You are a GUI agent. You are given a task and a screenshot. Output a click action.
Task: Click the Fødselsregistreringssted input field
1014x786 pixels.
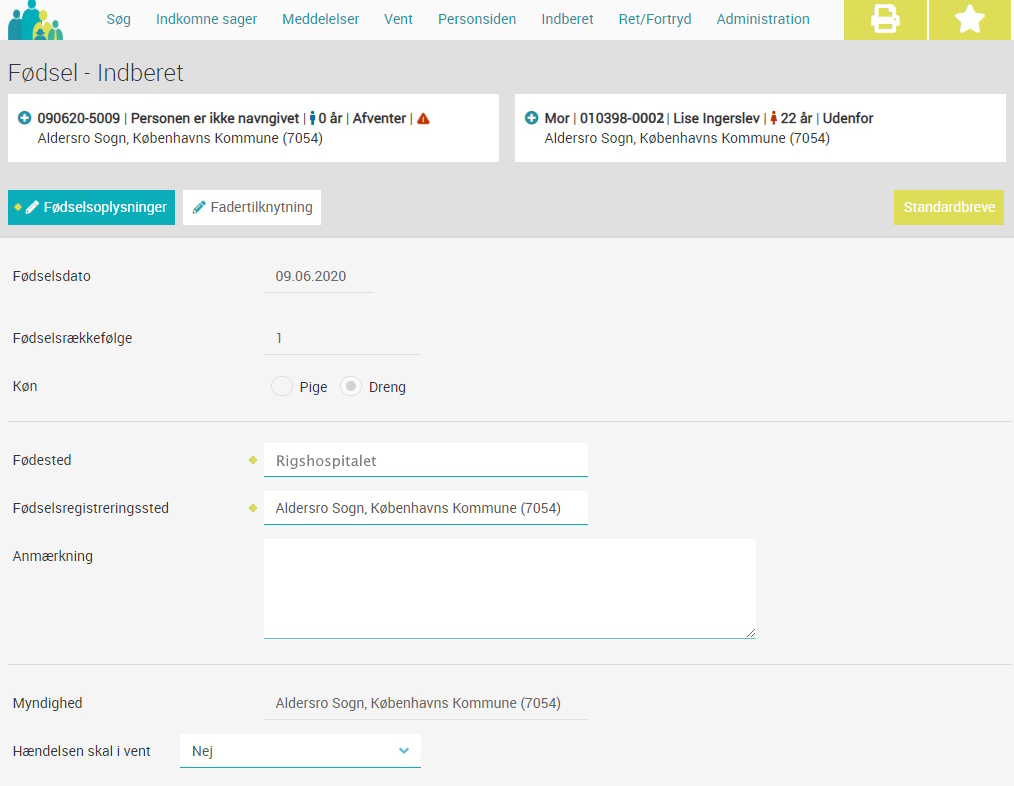pyautogui.click(x=426, y=508)
